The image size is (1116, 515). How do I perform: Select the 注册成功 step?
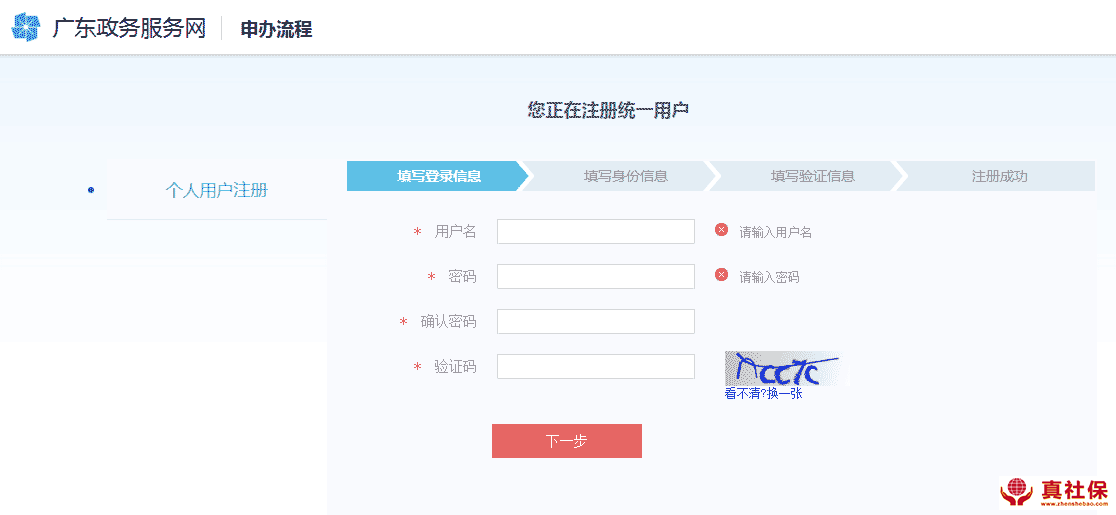[x=999, y=176]
